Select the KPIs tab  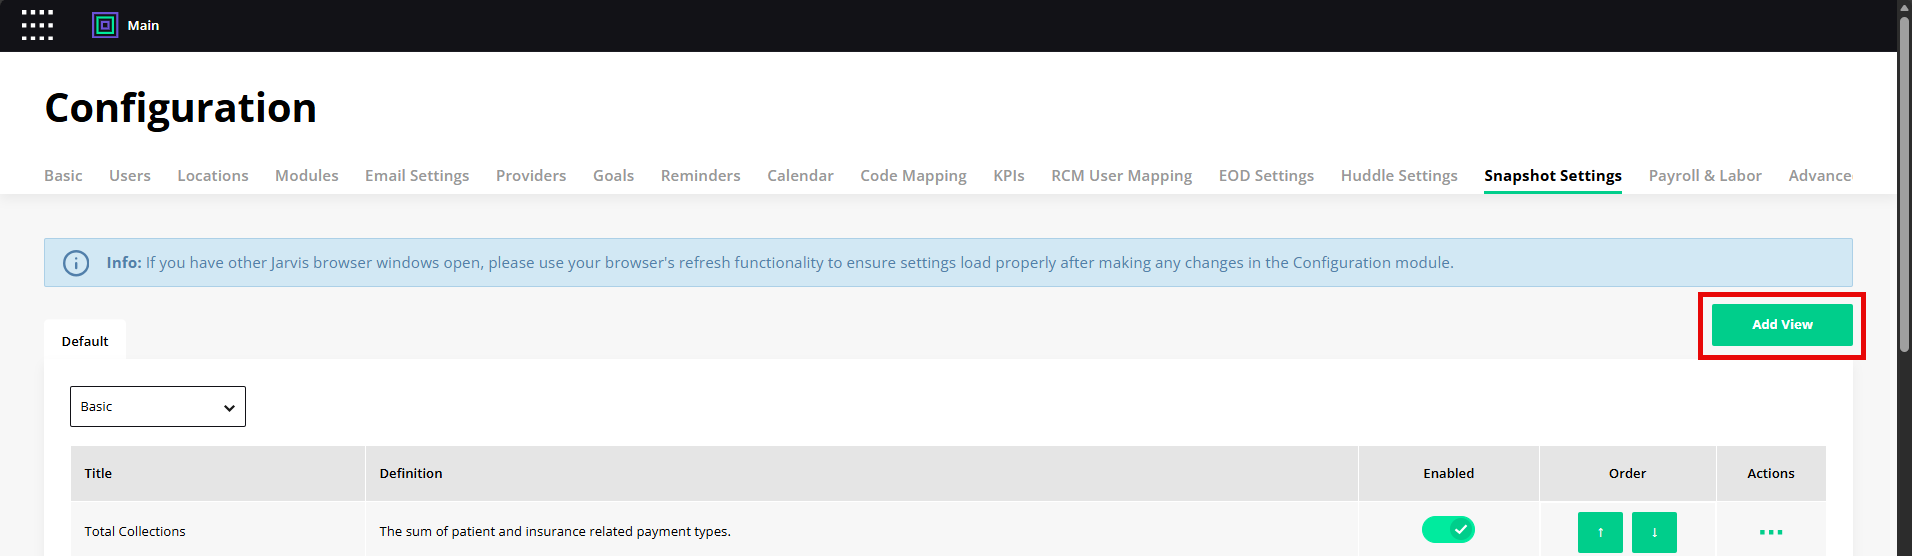[x=1008, y=176]
